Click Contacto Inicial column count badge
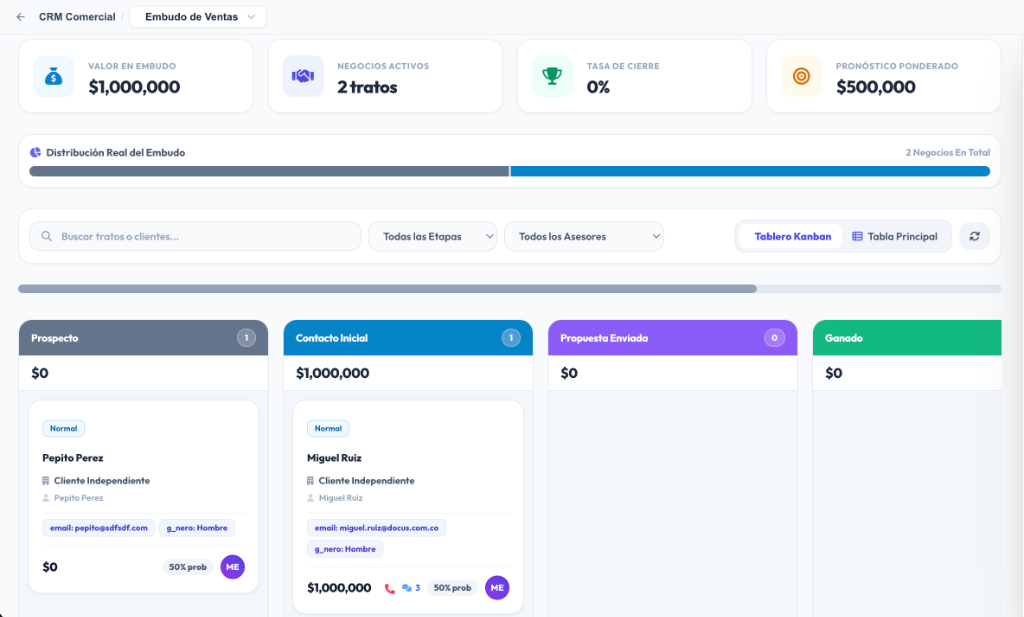This screenshot has height=617, width=1024. point(511,338)
